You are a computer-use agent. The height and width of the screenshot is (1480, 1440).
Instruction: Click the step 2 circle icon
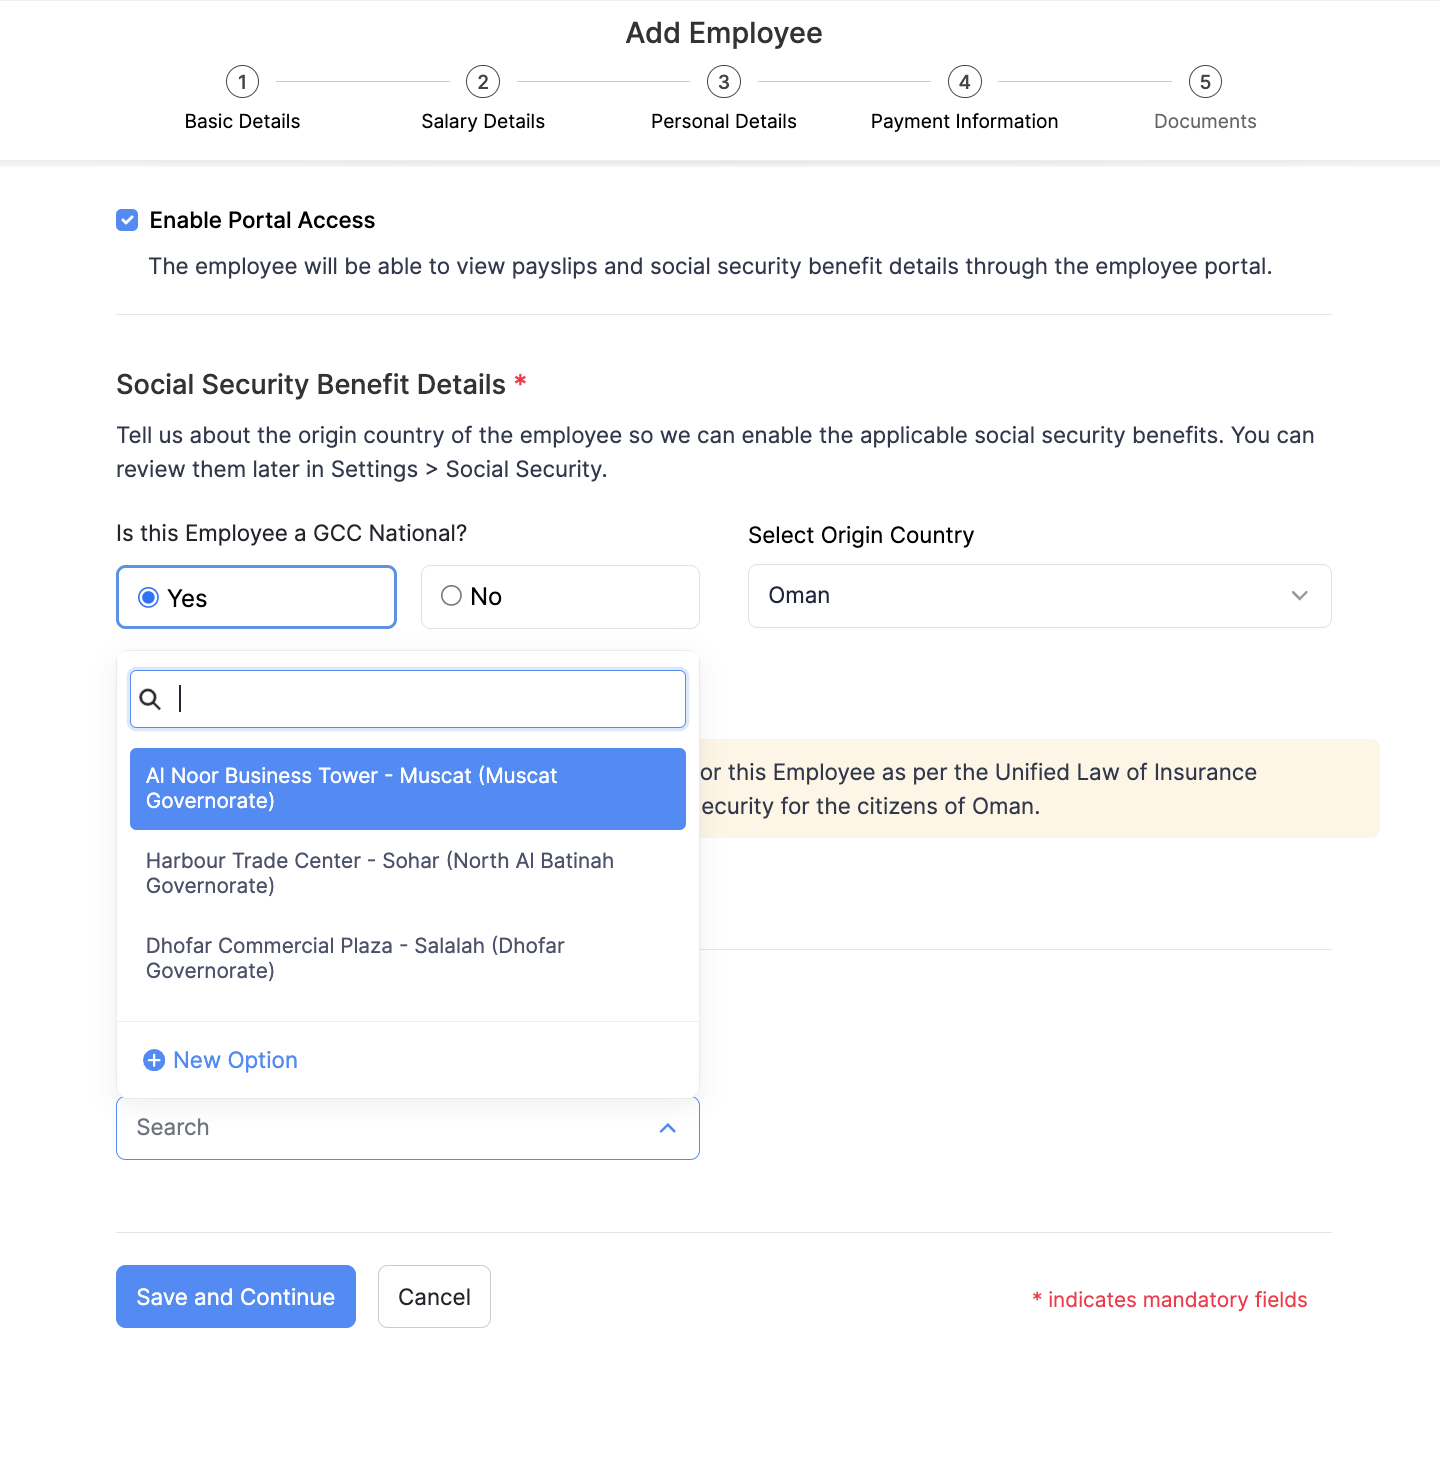point(483,82)
